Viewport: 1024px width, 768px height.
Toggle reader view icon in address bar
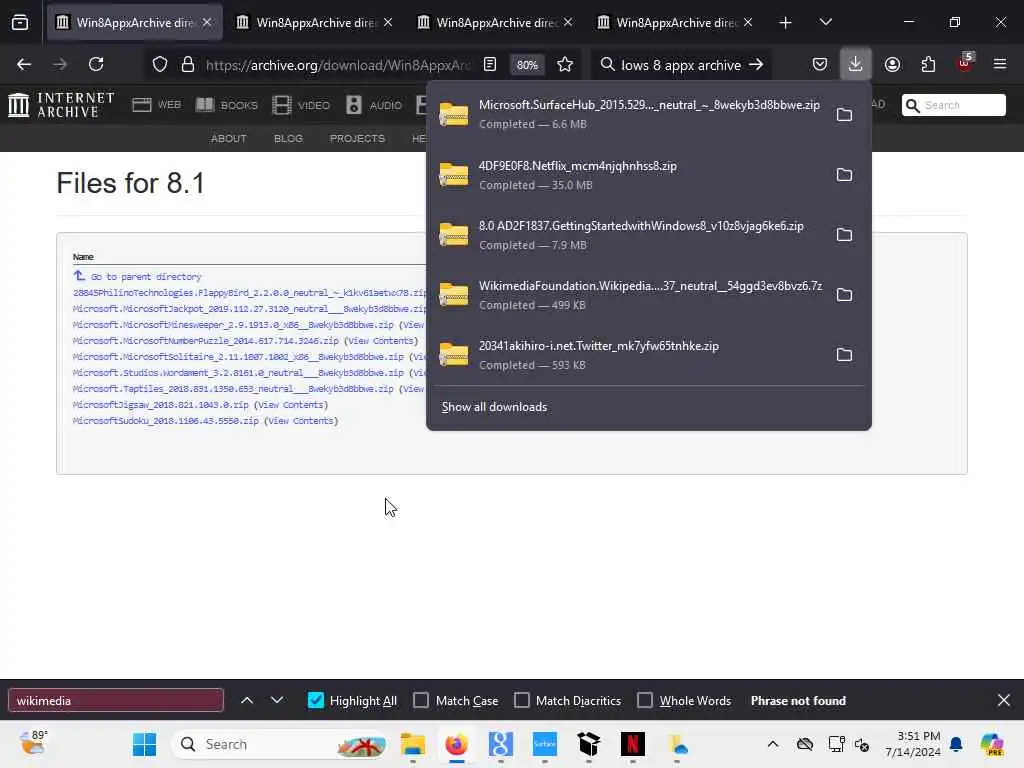tap(490, 64)
